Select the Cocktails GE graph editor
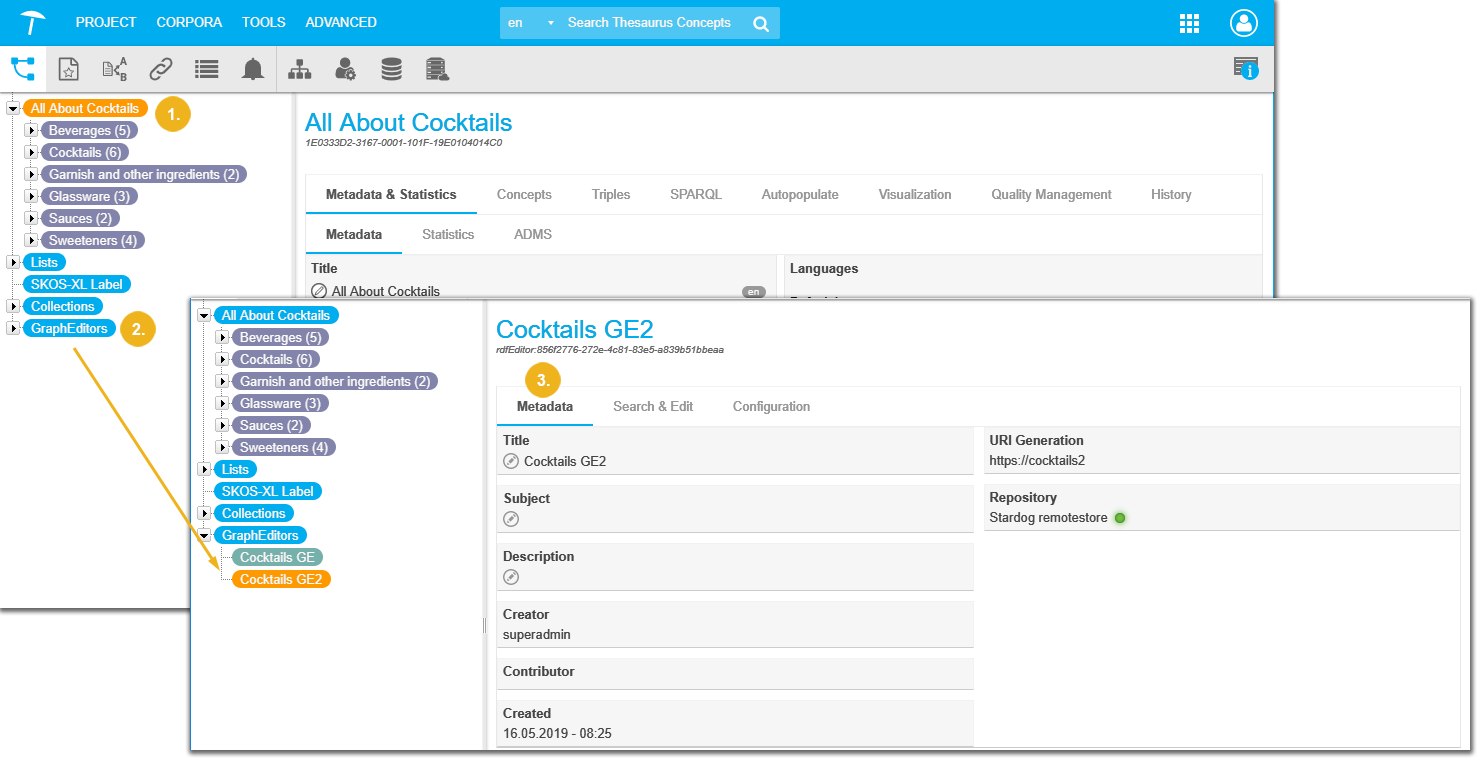1480x761 pixels. tap(278, 557)
